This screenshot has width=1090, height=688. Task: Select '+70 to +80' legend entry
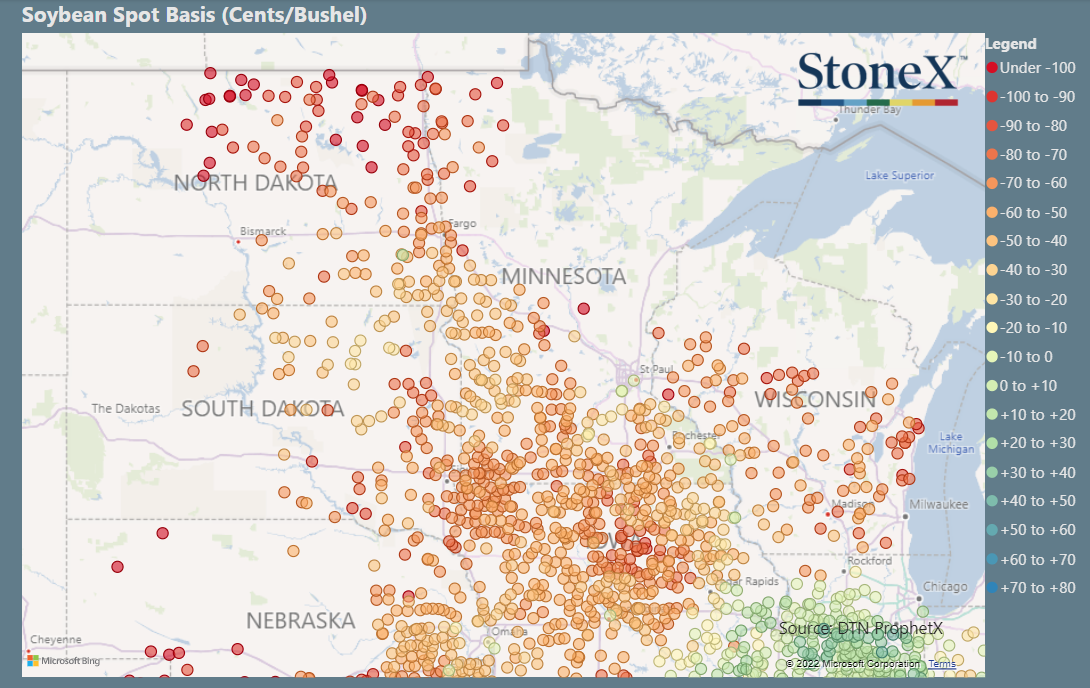coord(1032,588)
